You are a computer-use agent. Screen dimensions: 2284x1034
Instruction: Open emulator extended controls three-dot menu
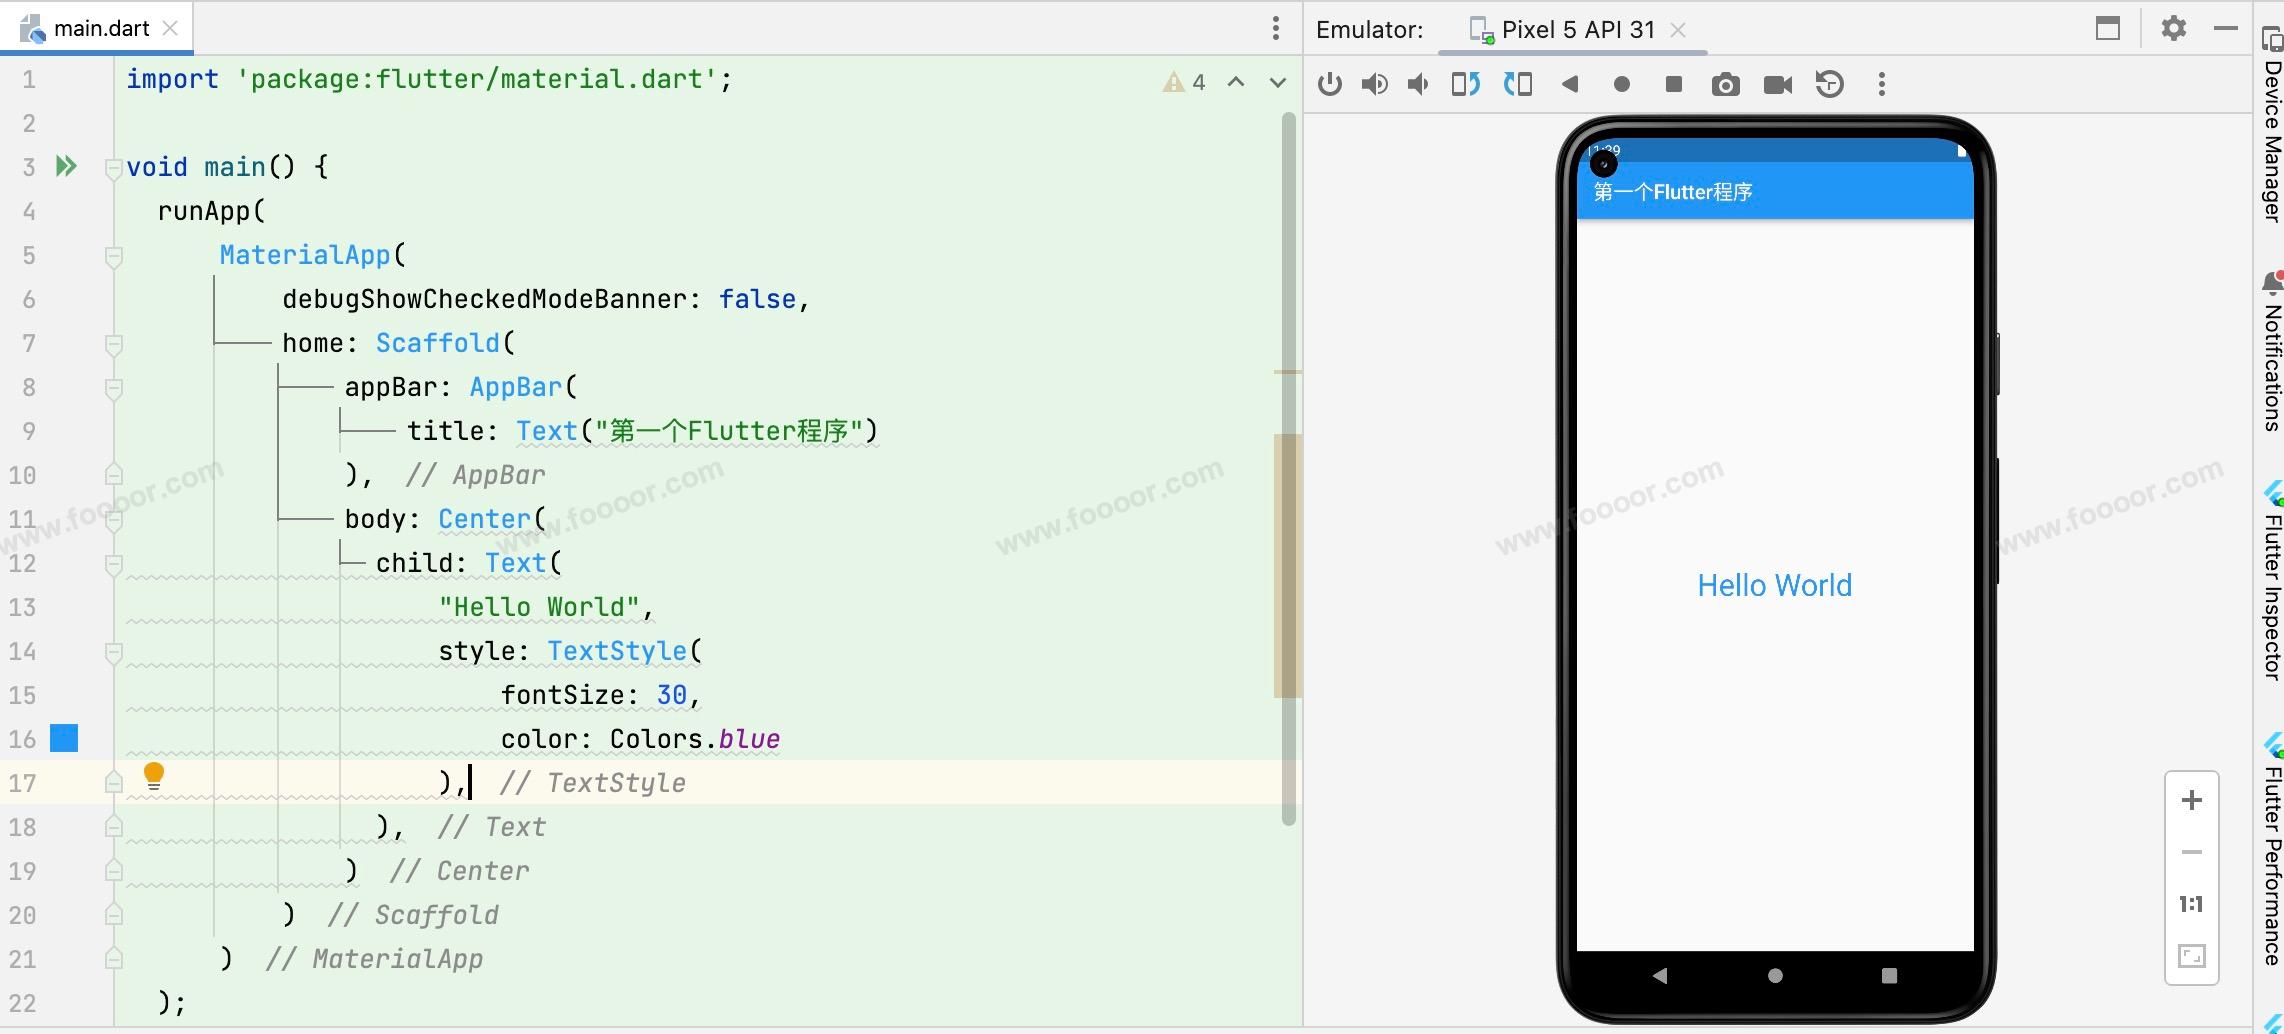pos(1881,85)
